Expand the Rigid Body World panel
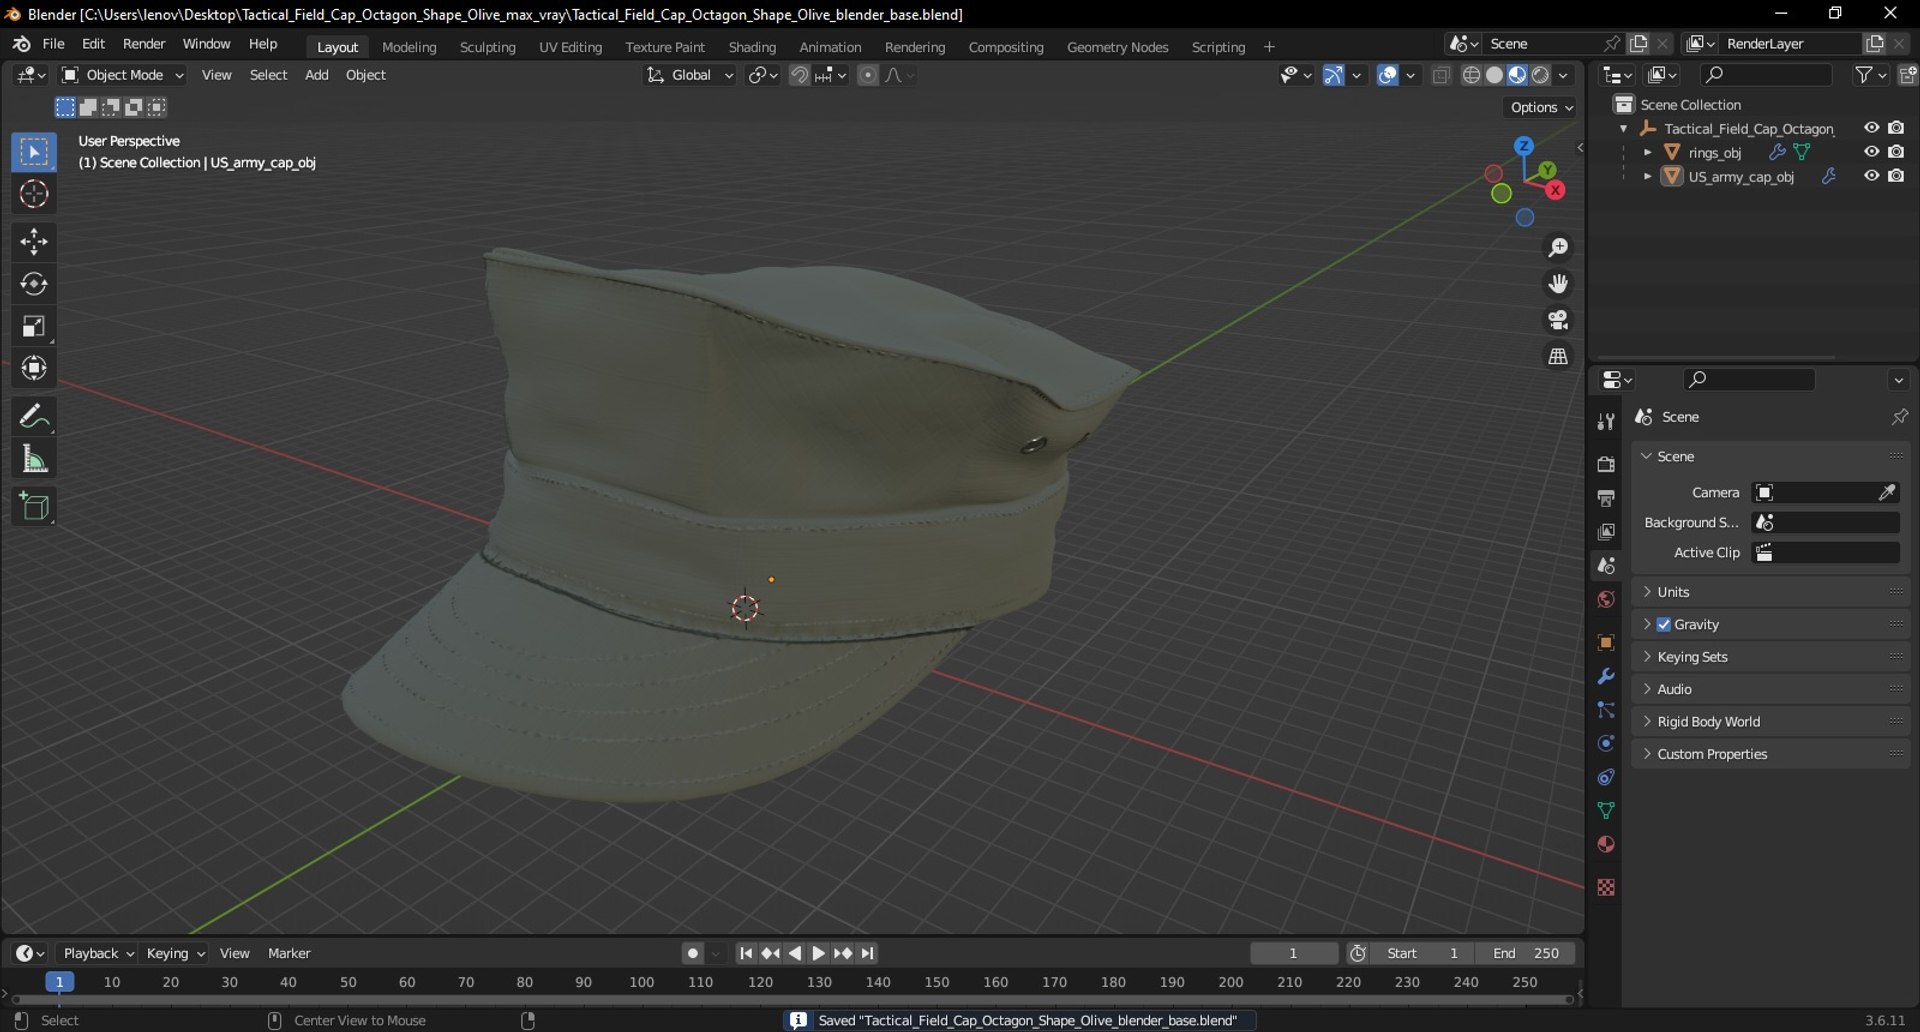 pyautogui.click(x=1771, y=722)
